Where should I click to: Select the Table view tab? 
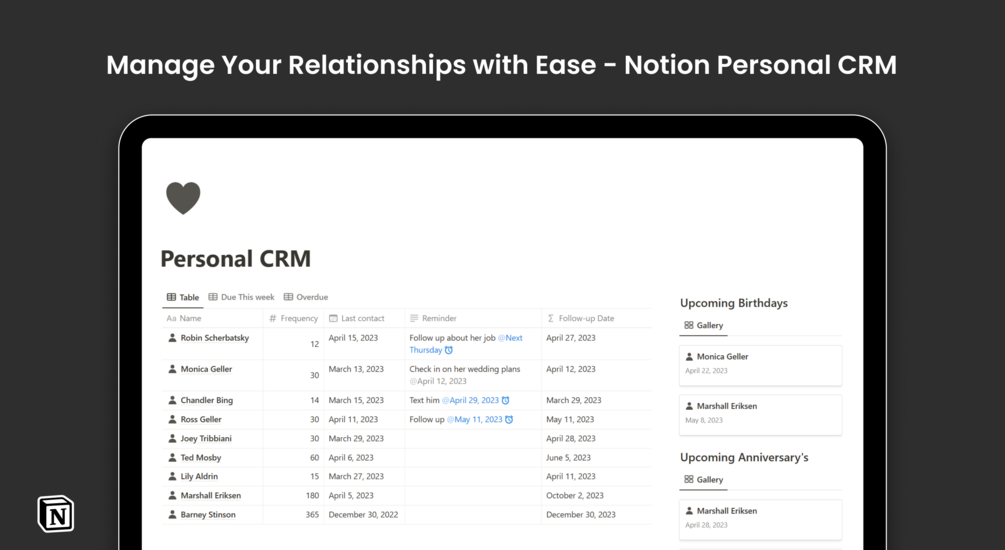tap(183, 297)
